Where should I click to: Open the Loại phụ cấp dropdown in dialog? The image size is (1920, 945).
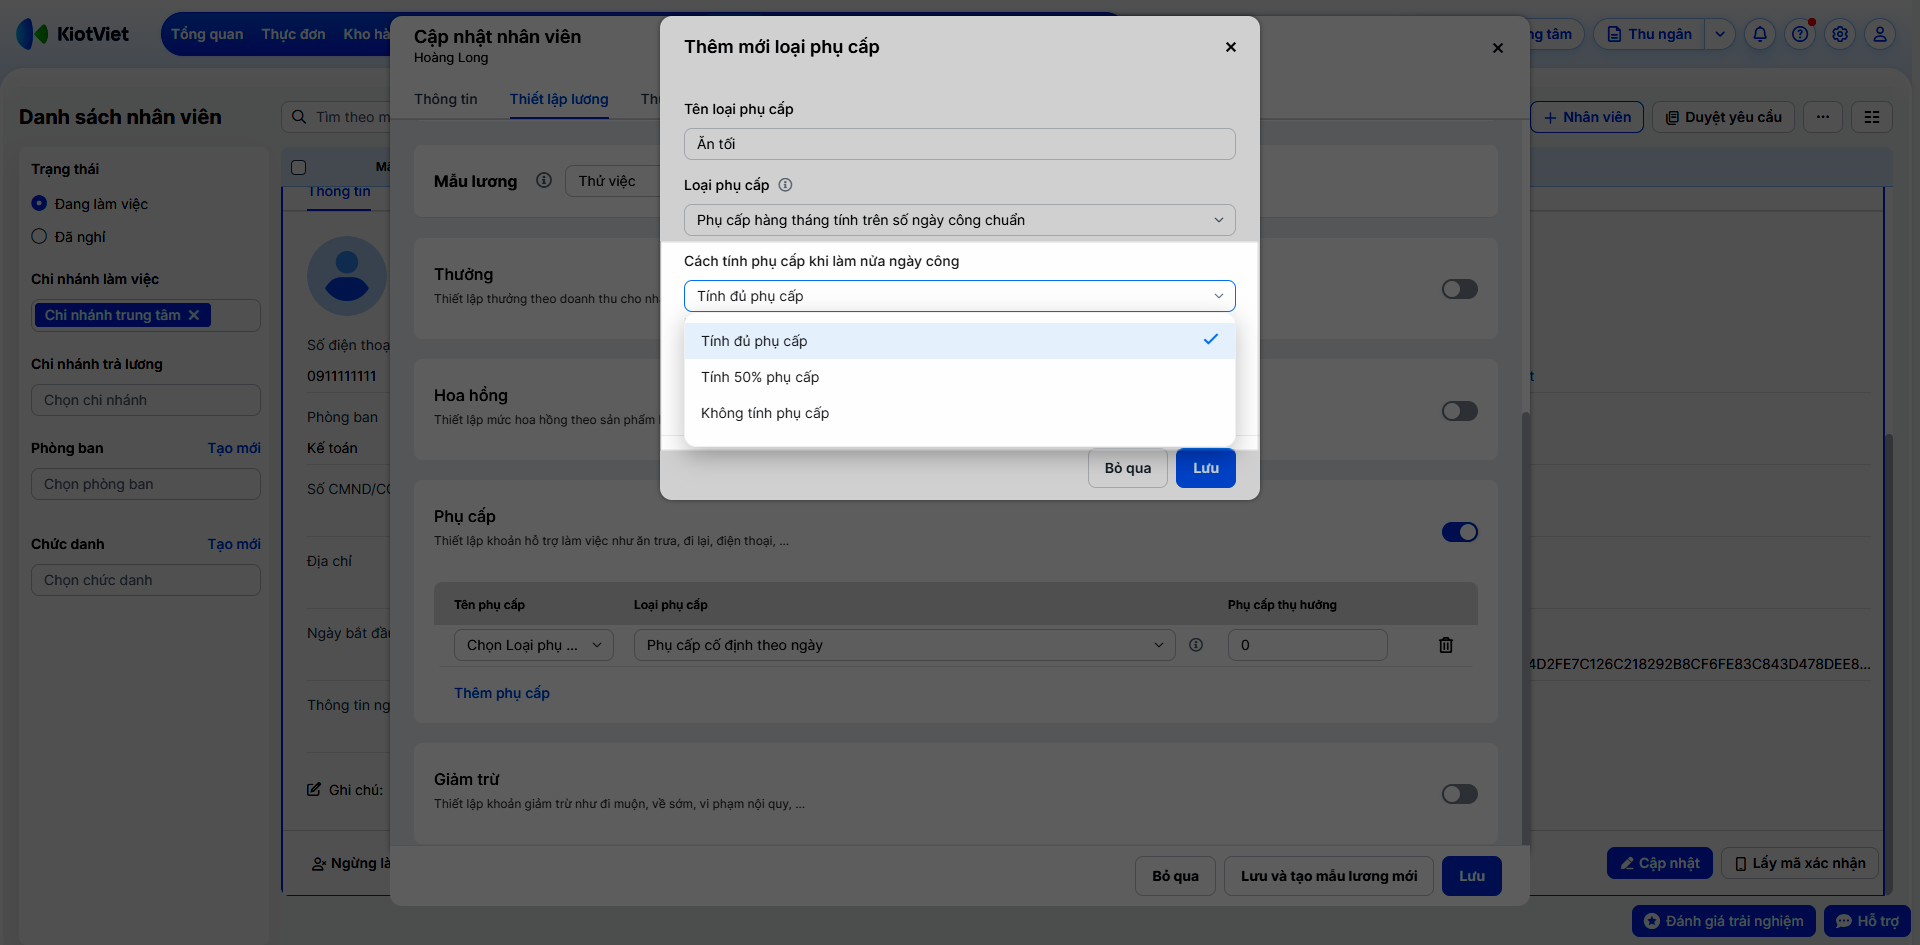tap(960, 220)
